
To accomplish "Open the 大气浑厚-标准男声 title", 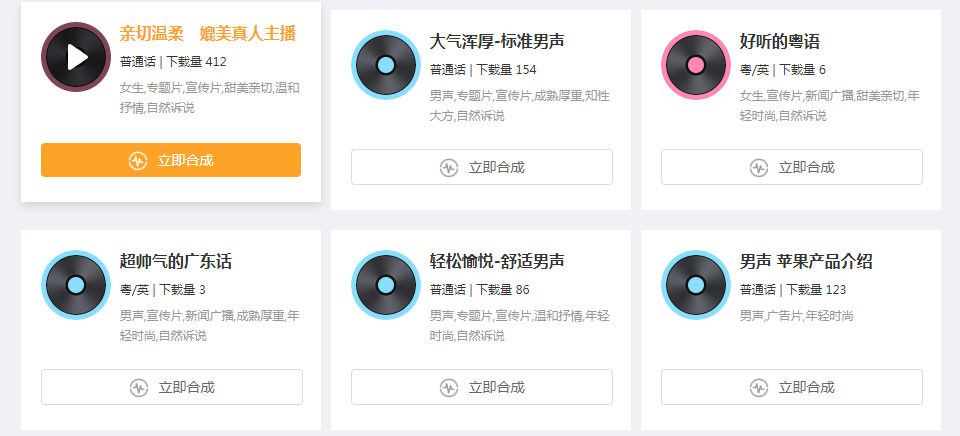I will pyautogui.click(x=497, y=42).
